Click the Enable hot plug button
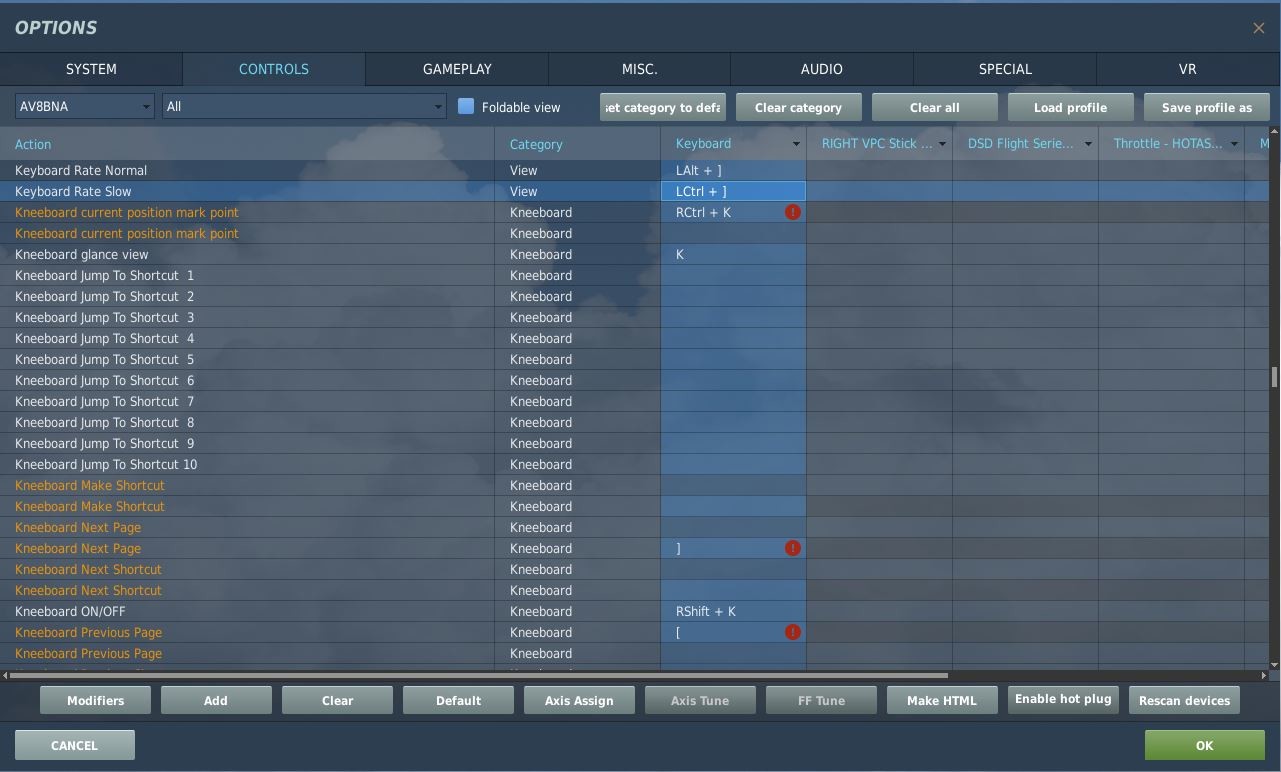This screenshot has width=1281, height=772. (1063, 699)
